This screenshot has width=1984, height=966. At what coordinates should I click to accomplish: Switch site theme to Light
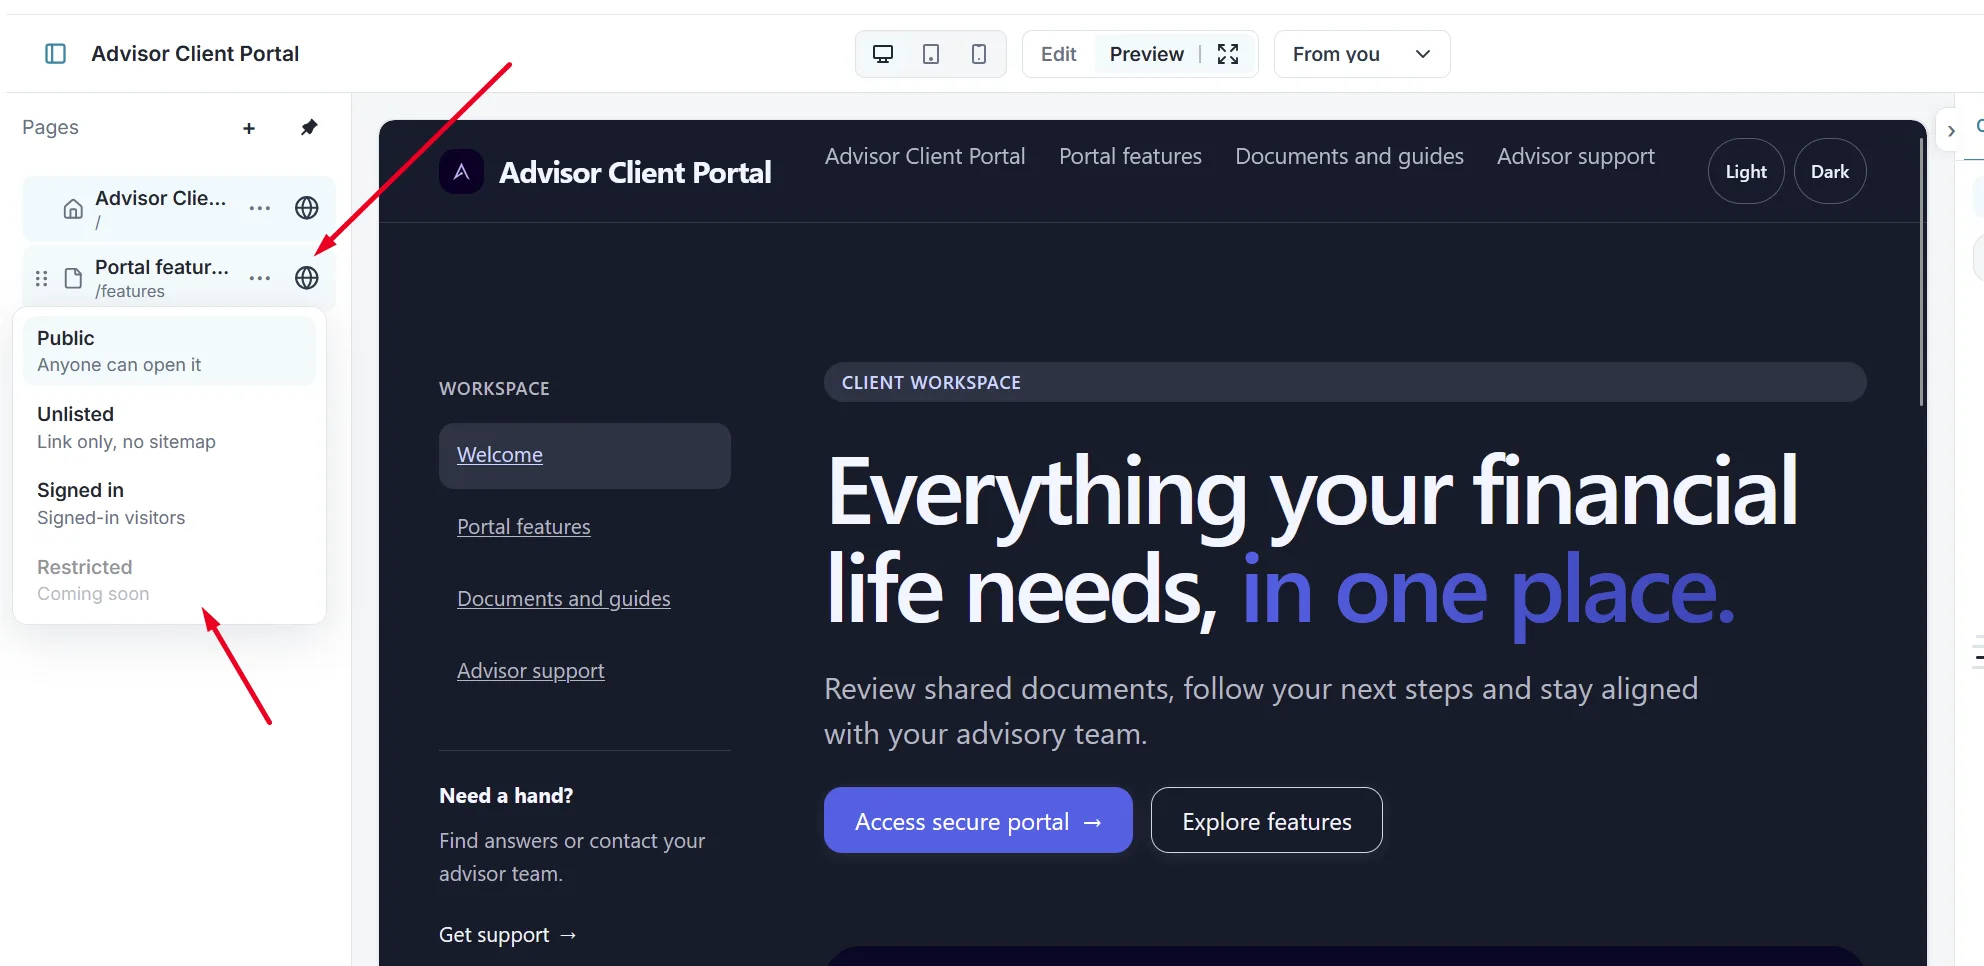coord(1746,171)
